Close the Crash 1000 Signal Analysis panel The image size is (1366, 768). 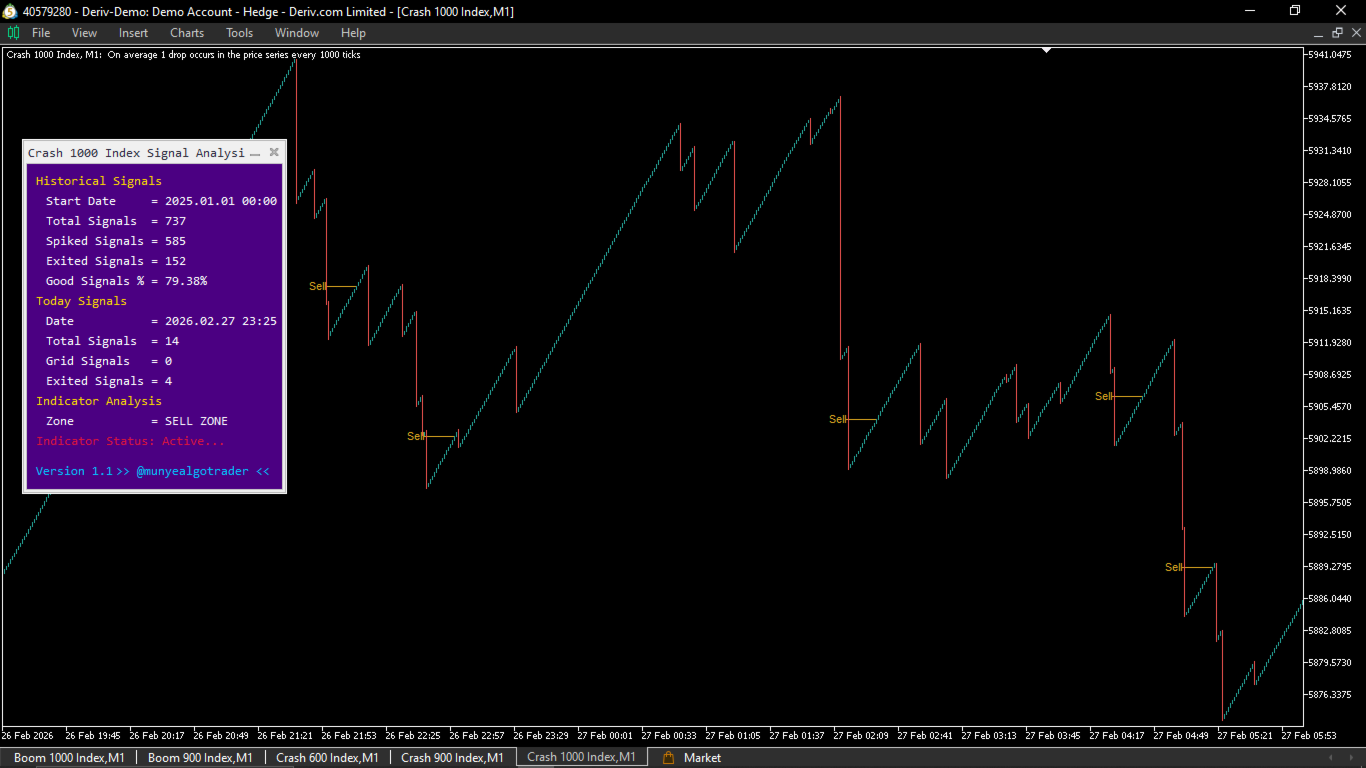(274, 153)
